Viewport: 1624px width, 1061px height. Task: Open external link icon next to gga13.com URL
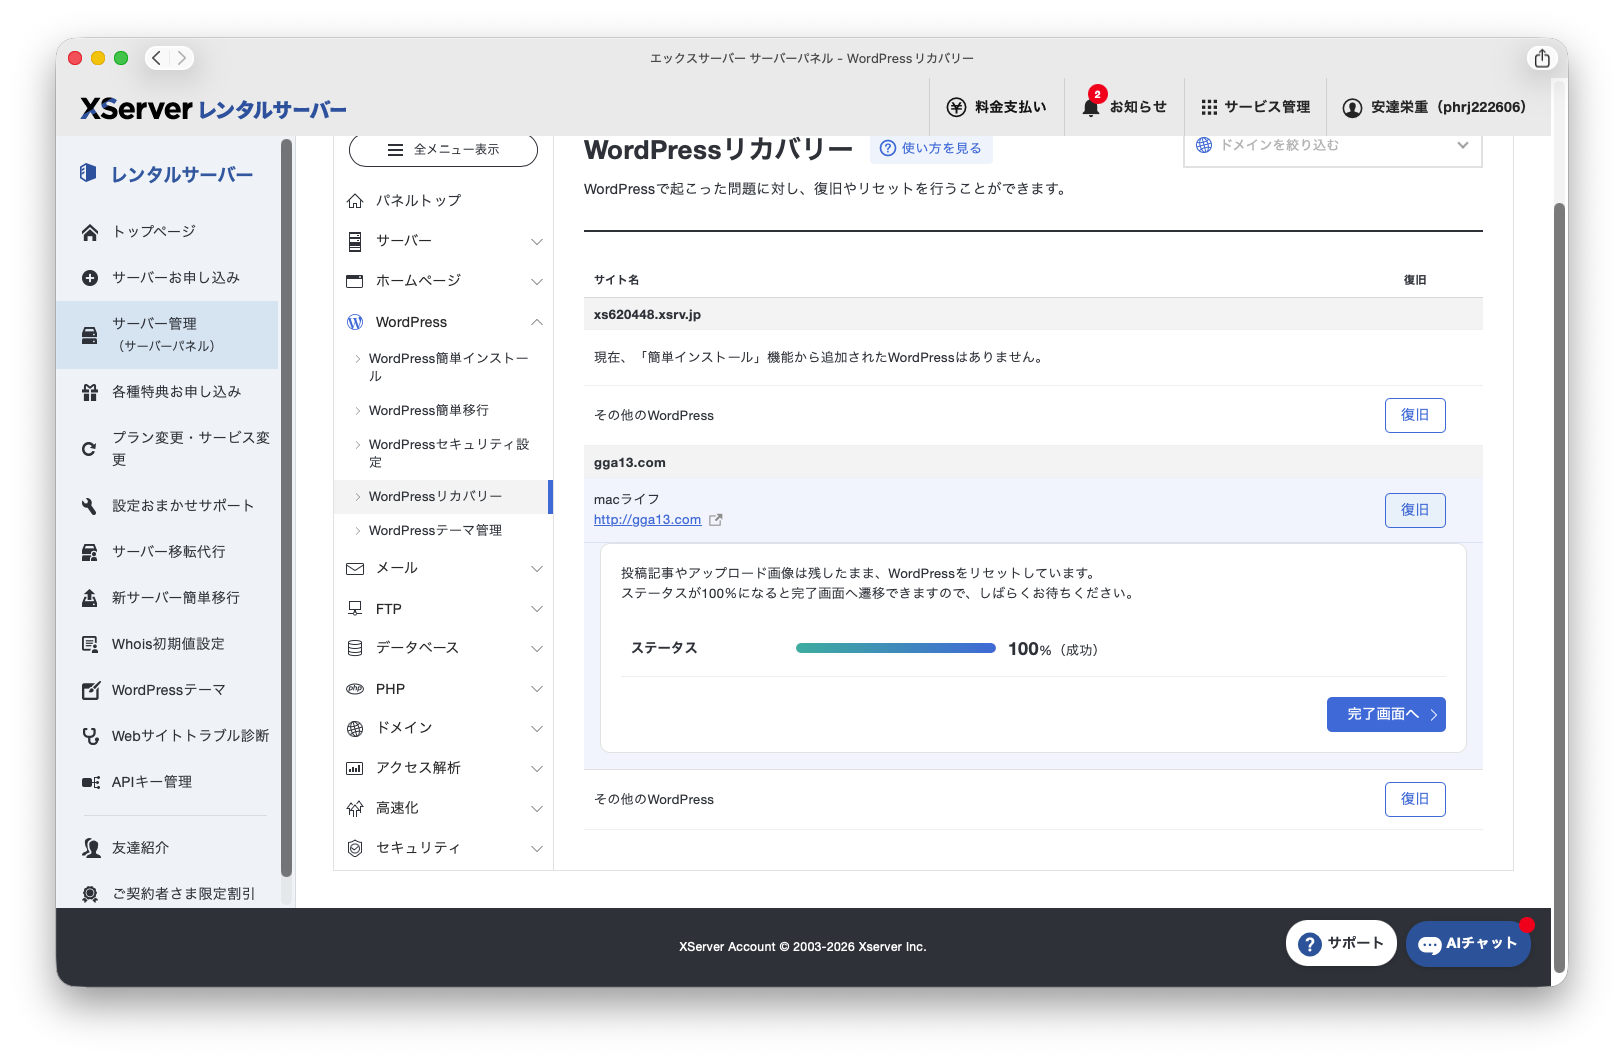716,520
